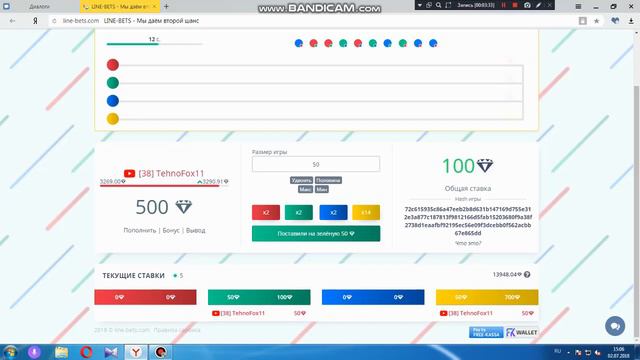Image resolution: width=640 pixels, height=360 pixels.
Task: Click the Половина (half) bet button
Action: tap(328, 180)
